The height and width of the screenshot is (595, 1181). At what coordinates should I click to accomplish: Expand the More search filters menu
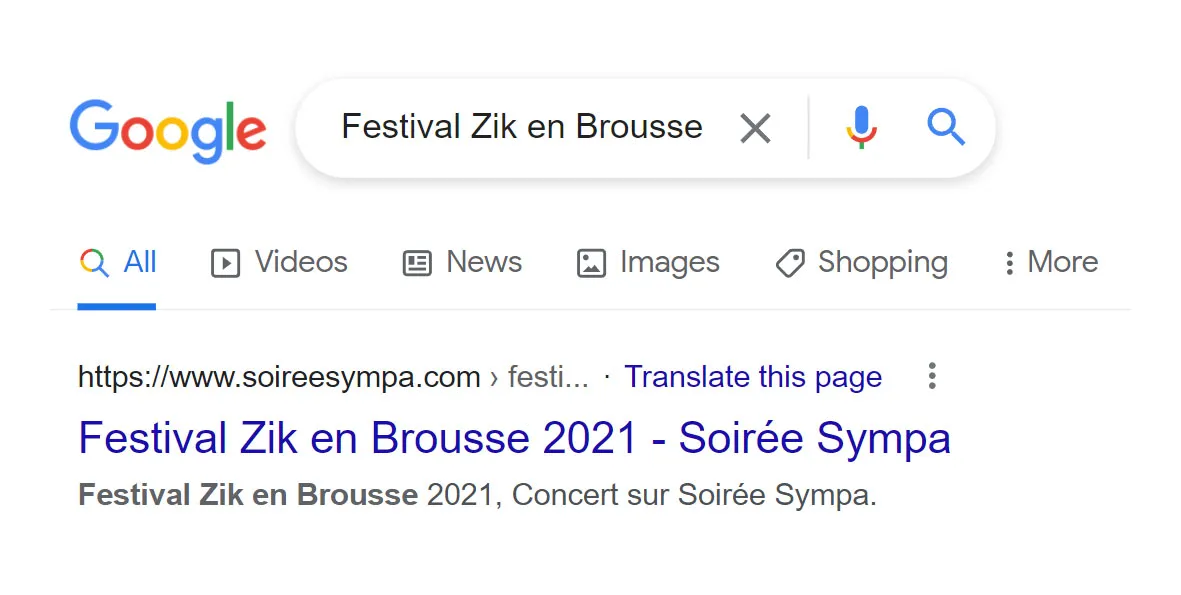click(1051, 262)
